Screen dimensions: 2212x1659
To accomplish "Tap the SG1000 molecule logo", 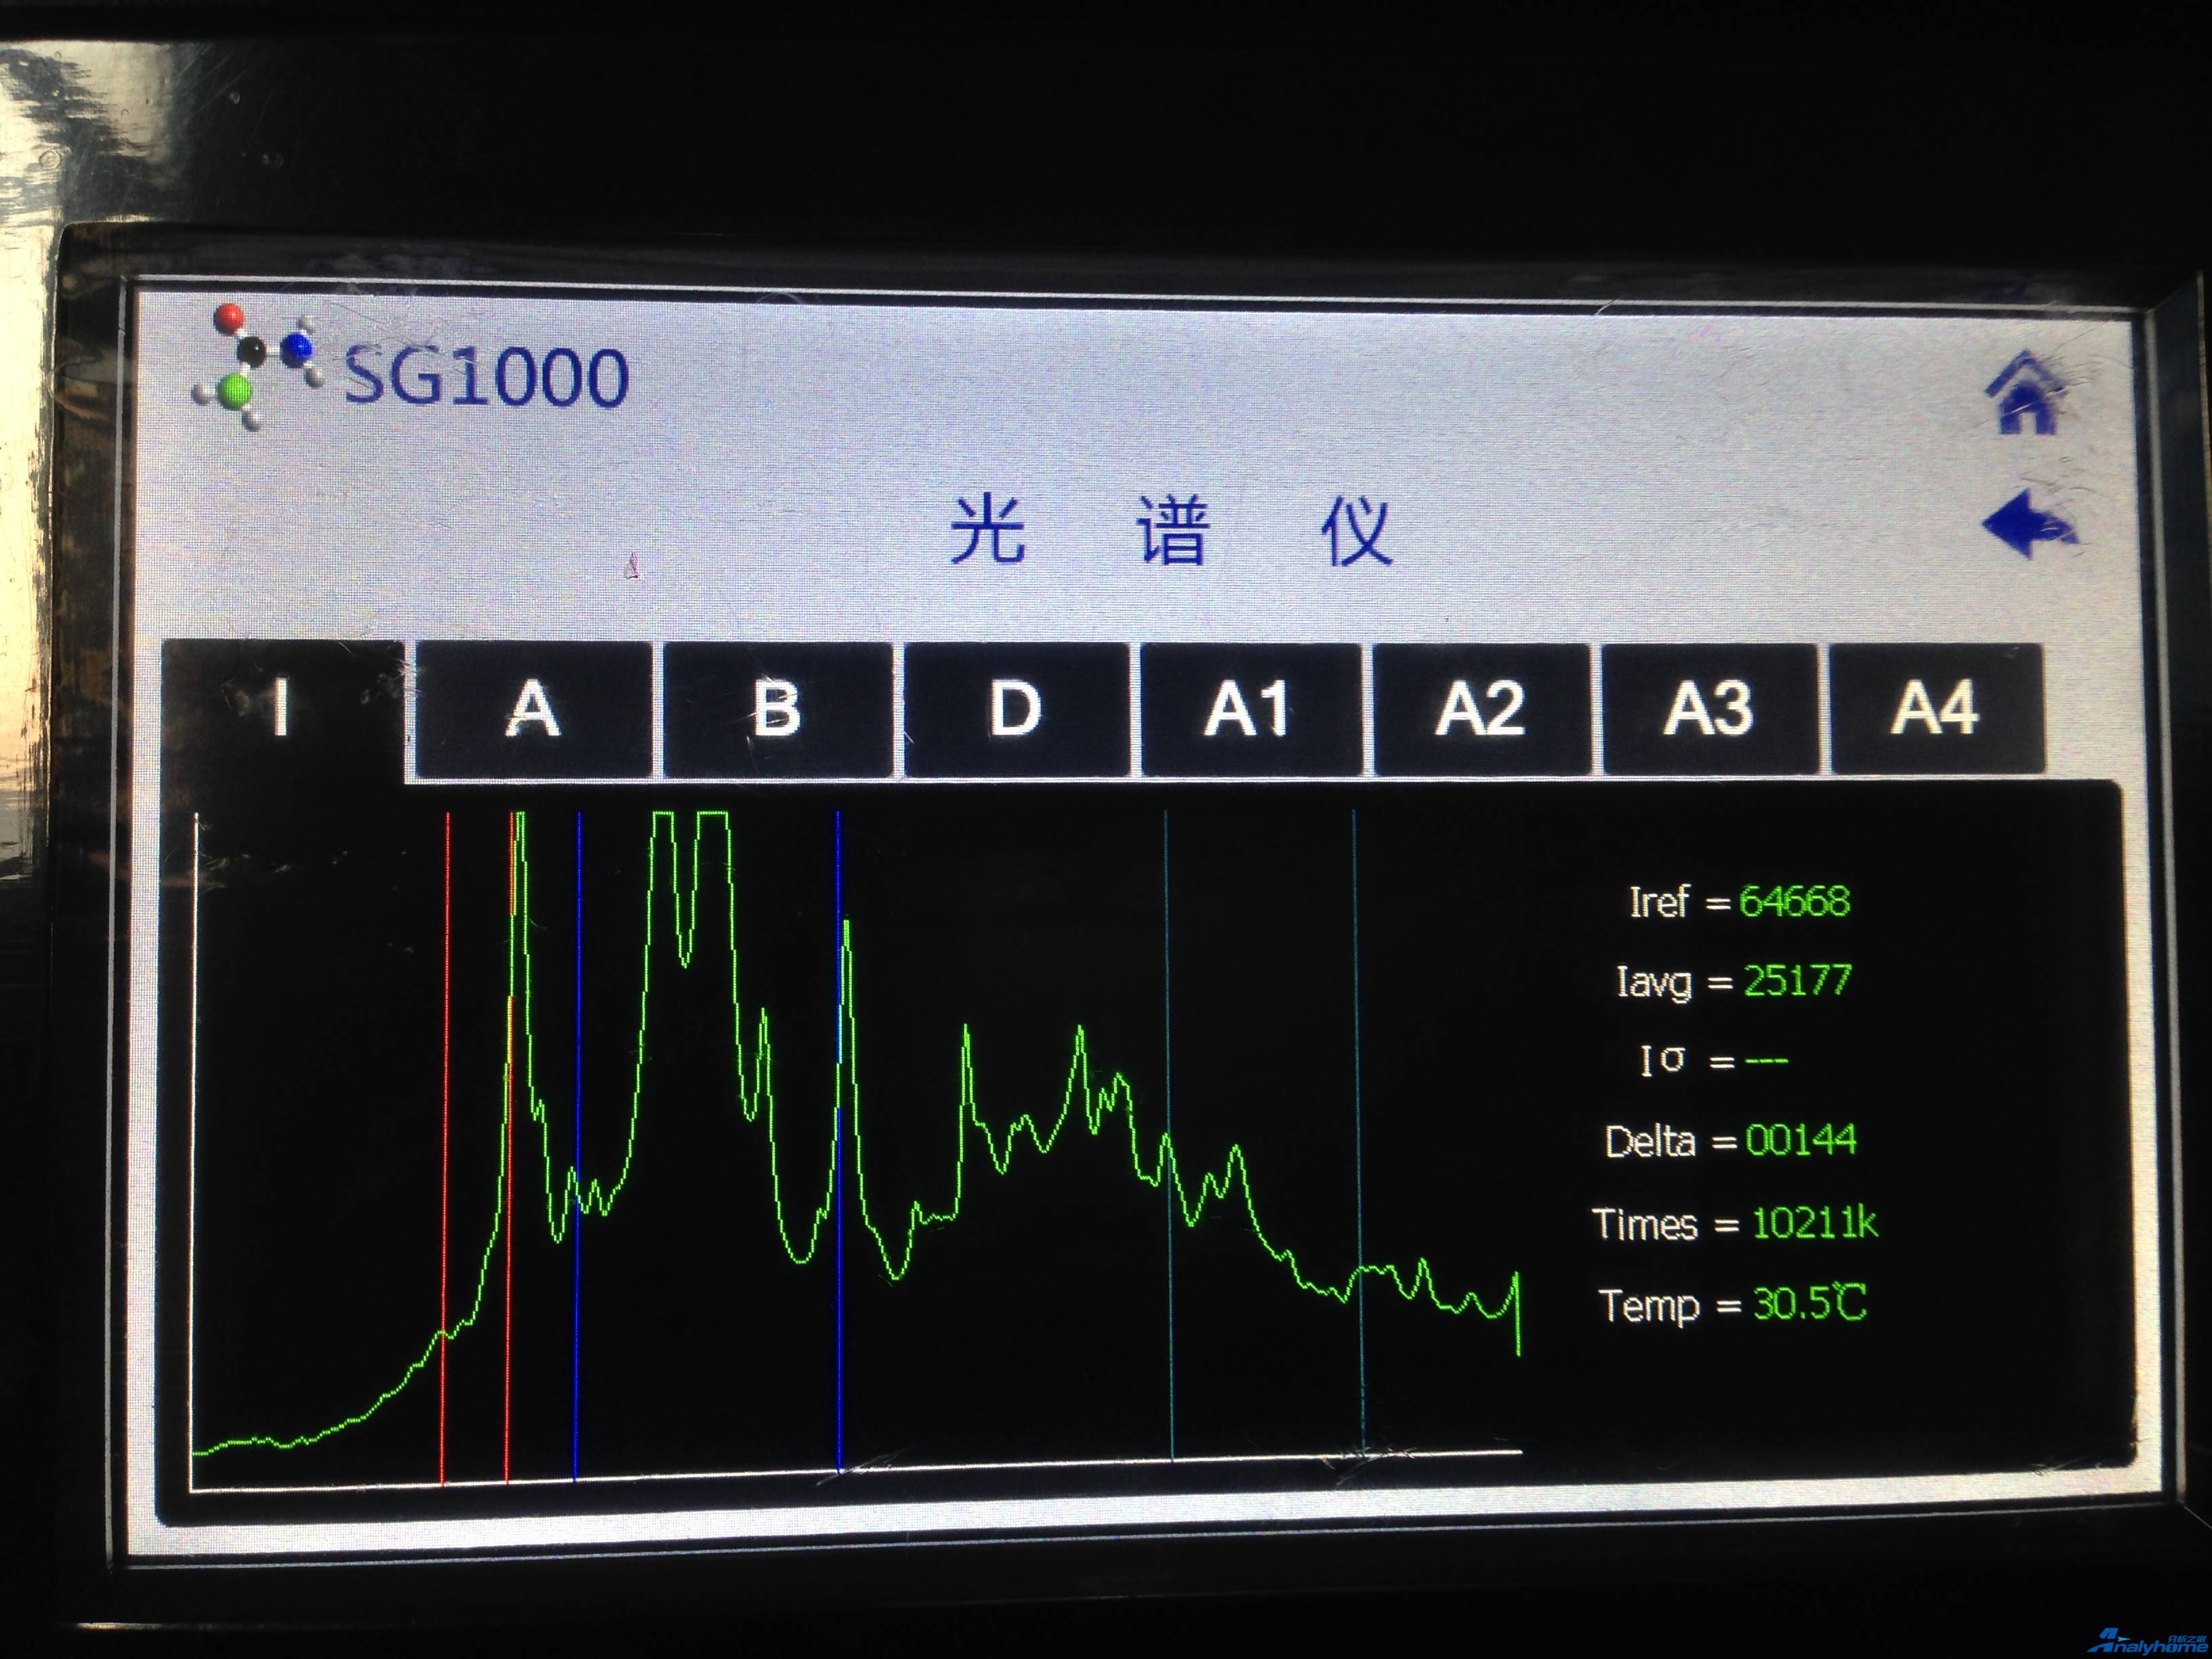I will point(258,367).
